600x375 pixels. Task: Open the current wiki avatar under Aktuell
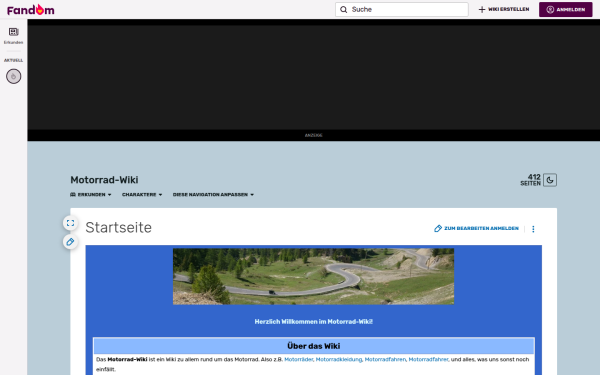click(x=13, y=77)
